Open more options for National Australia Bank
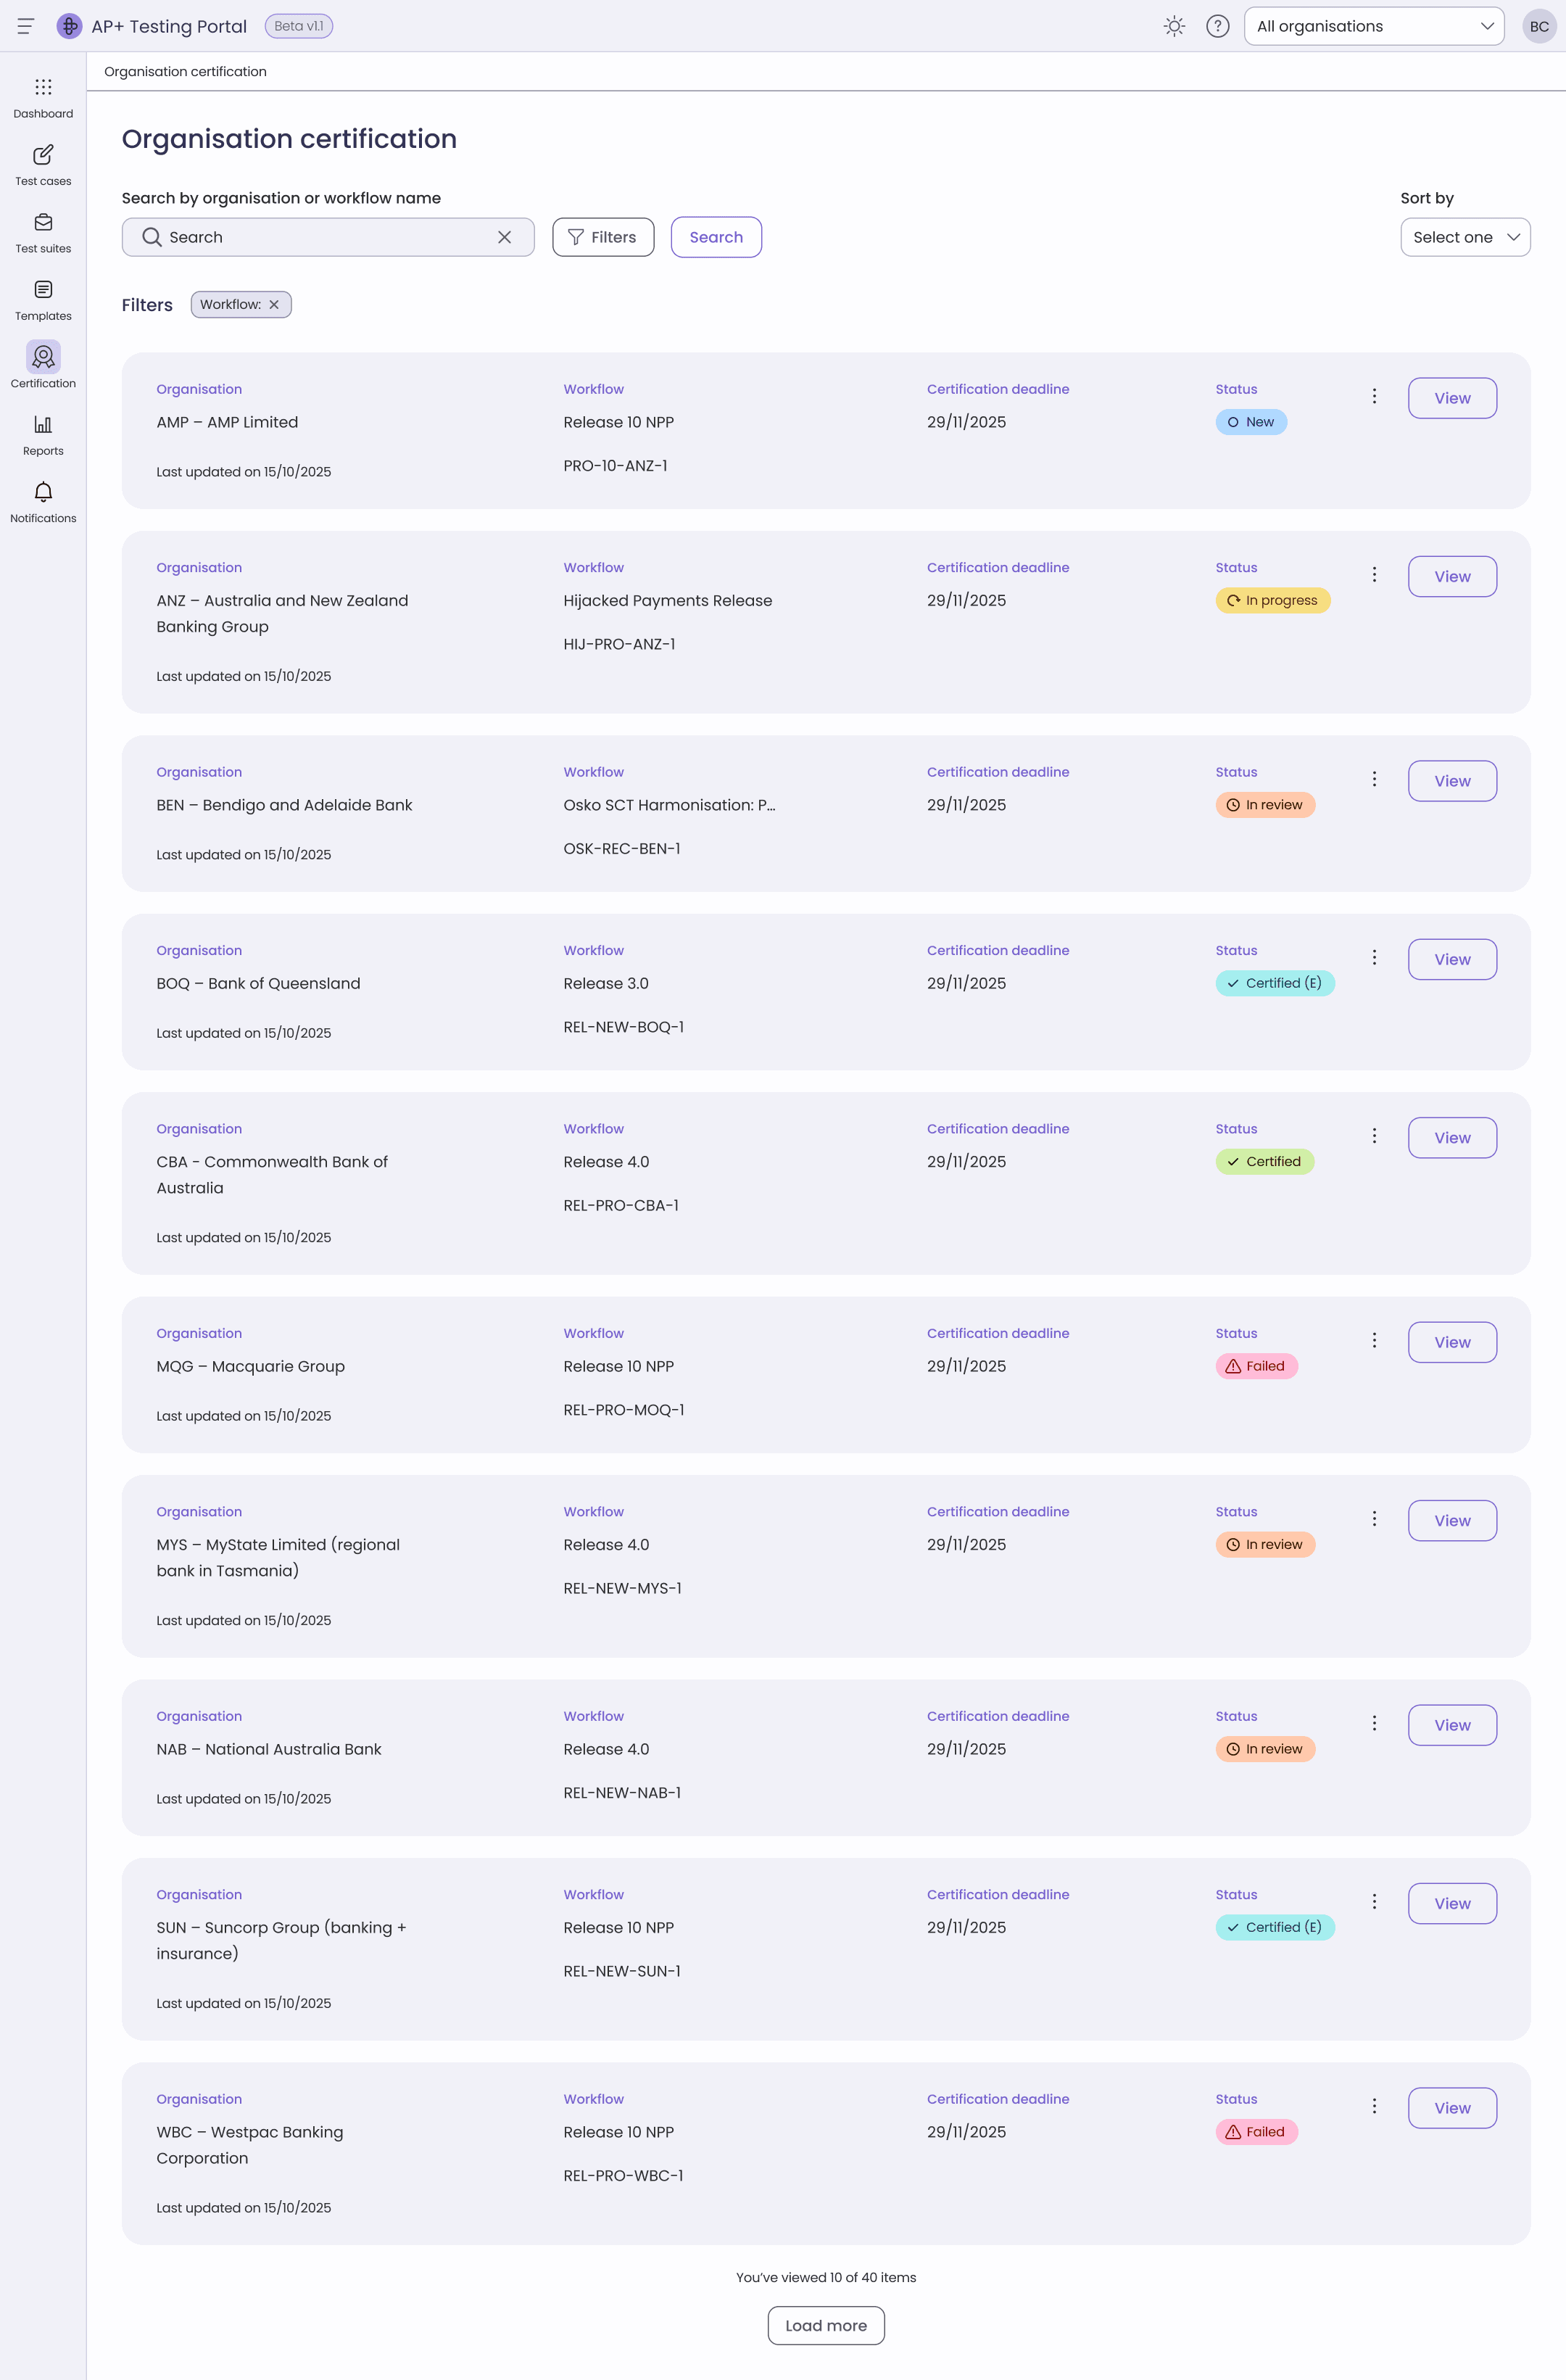This screenshot has height=2380, width=1566. [1374, 1724]
